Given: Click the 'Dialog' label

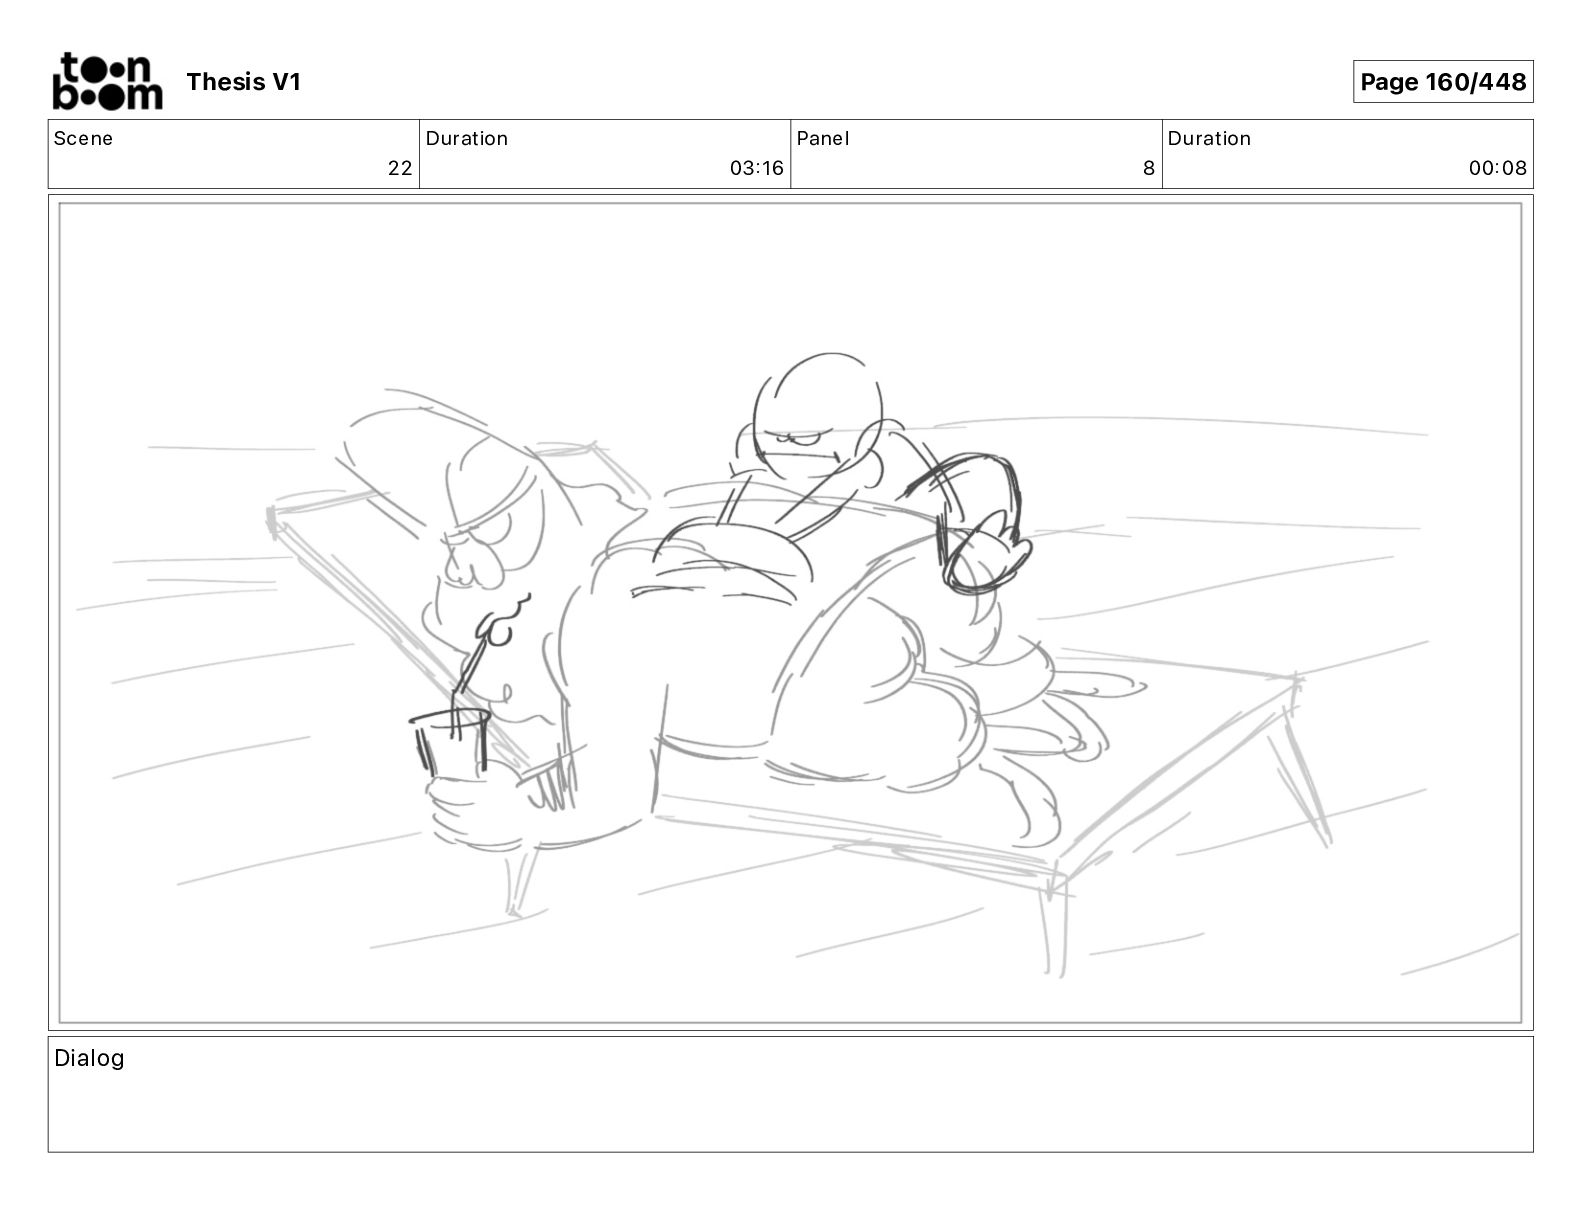Looking at the screenshot, I should tap(89, 1058).
